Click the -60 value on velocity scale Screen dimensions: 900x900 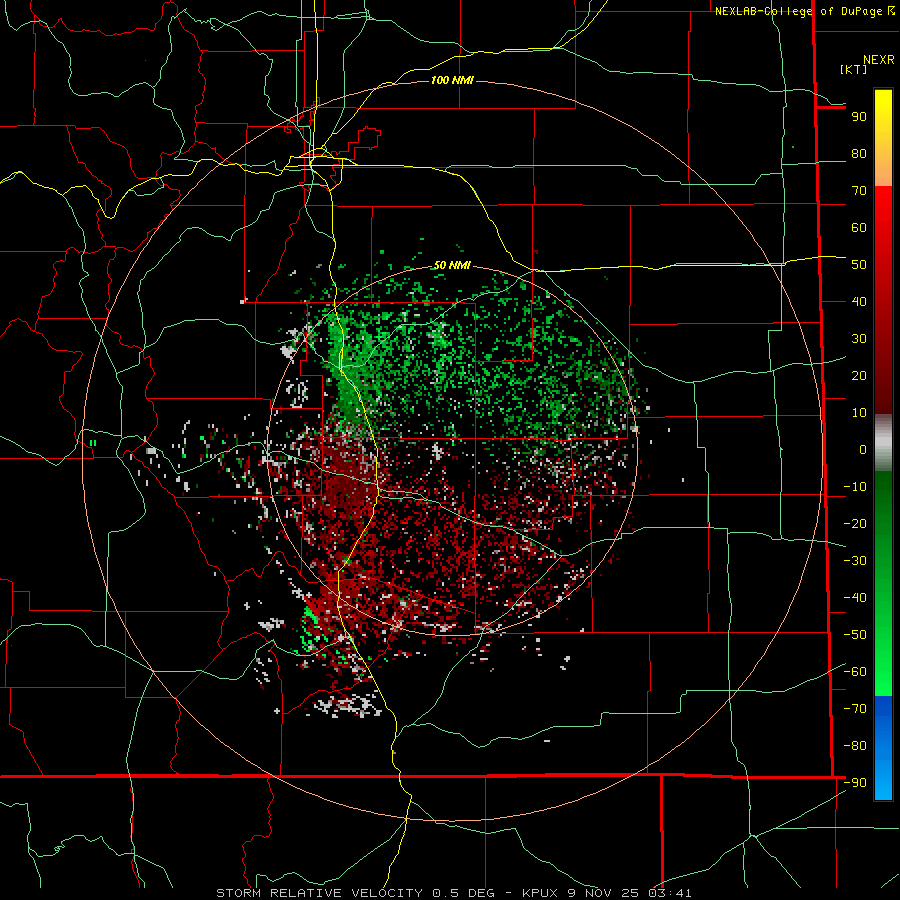[855, 672]
